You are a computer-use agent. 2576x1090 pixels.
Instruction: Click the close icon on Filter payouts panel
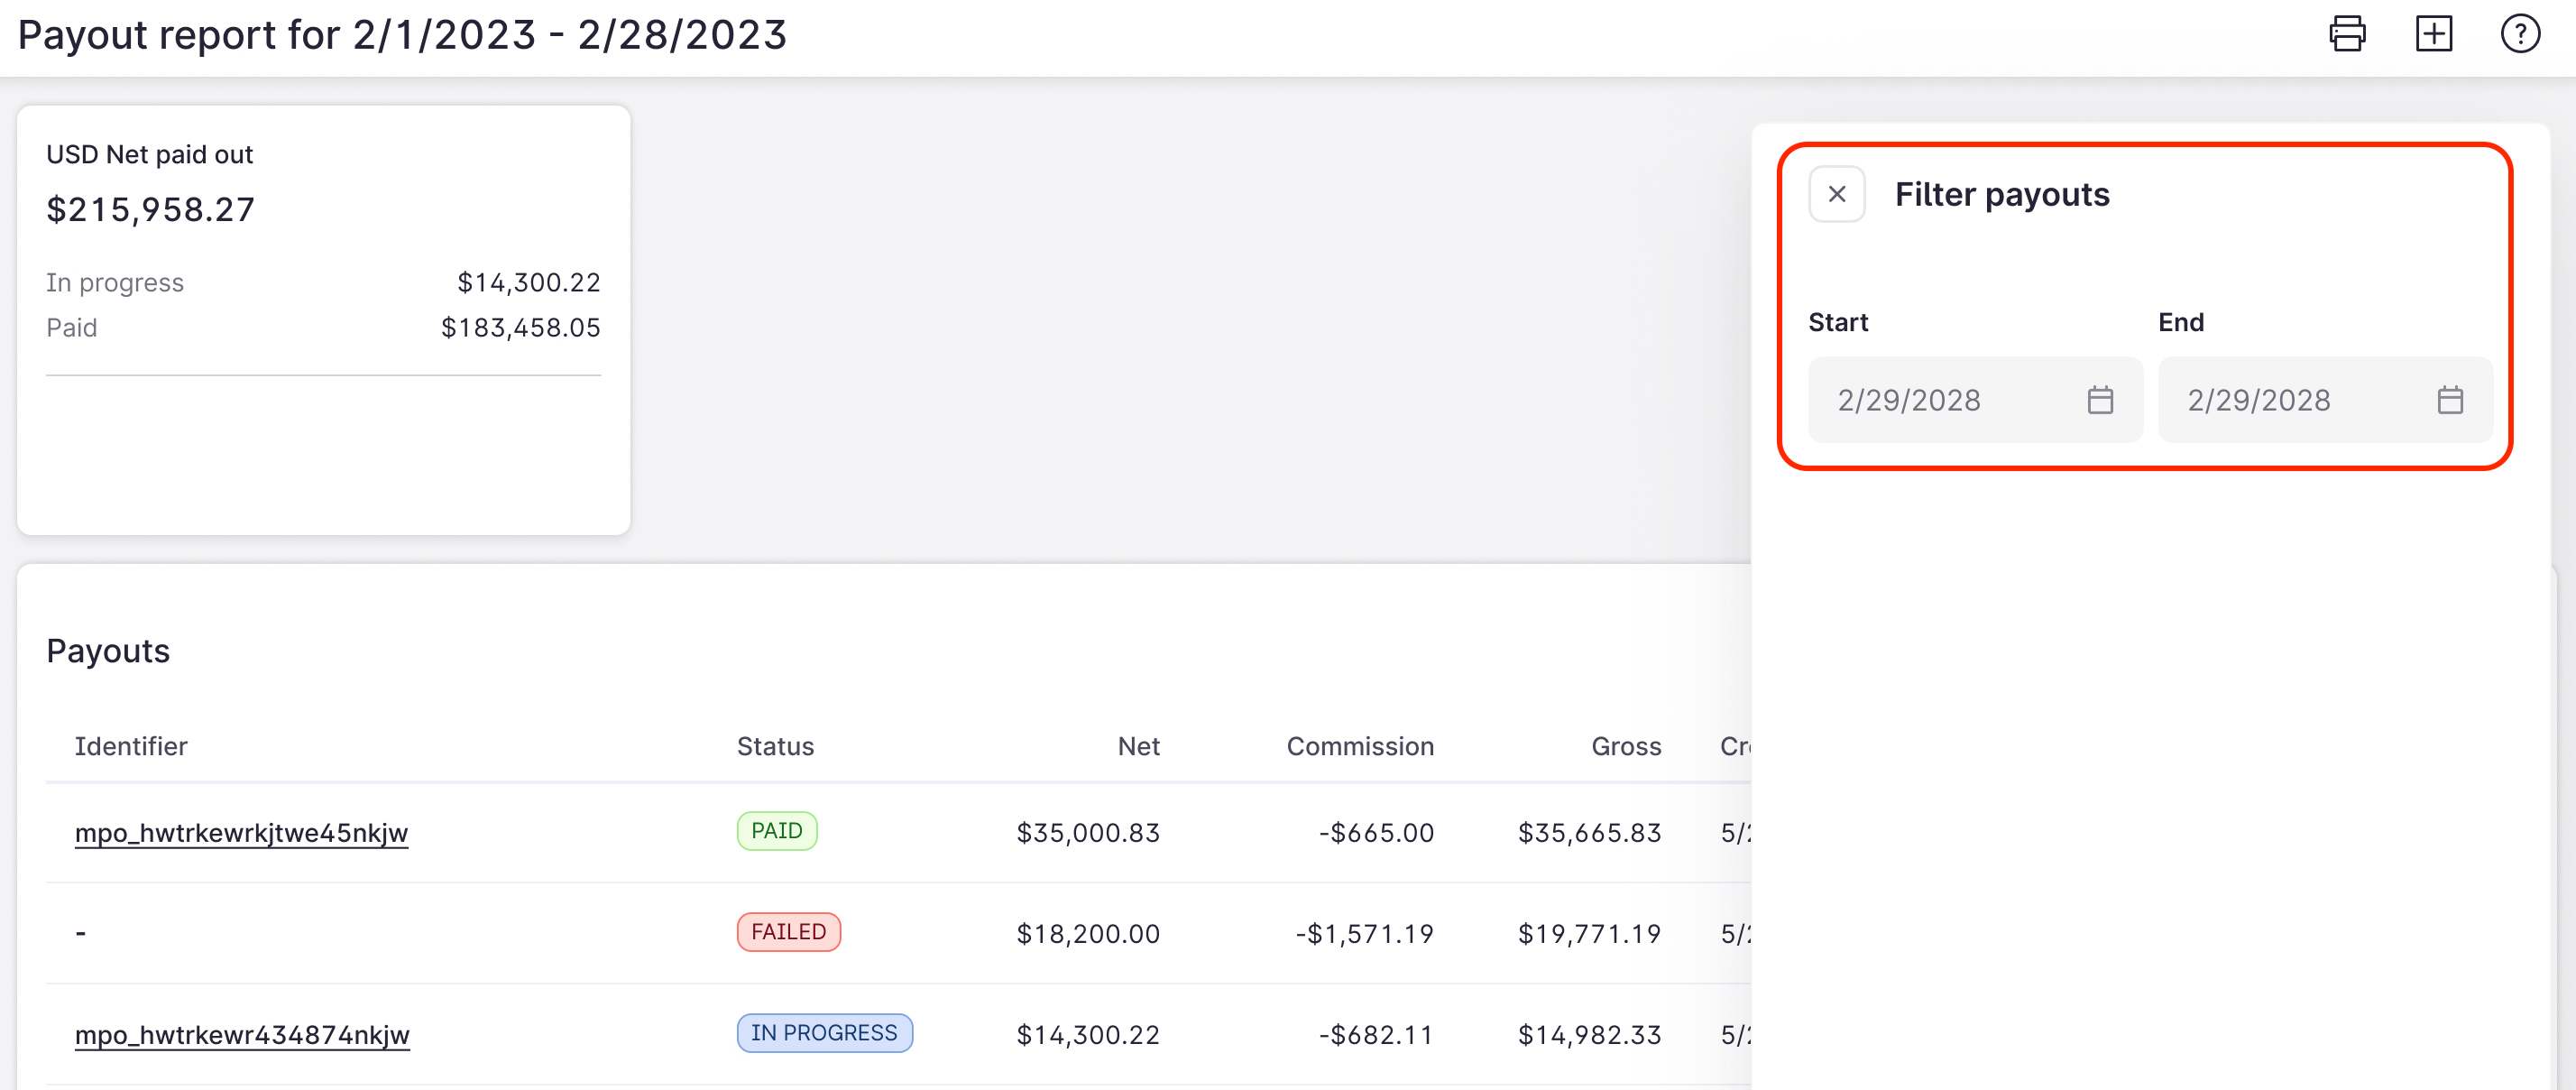pyautogui.click(x=1837, y=194)
